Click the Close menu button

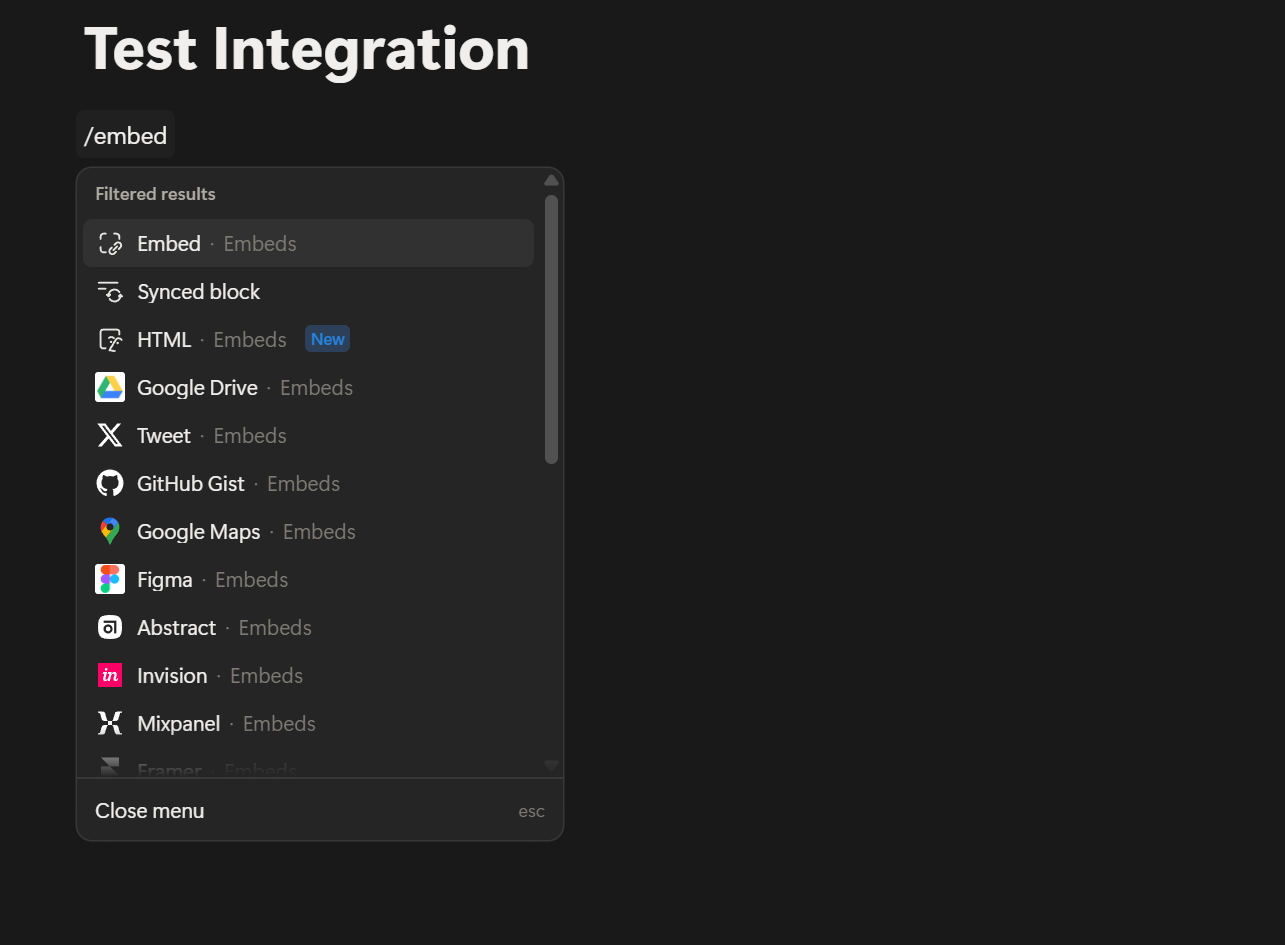pyautogui.click(x=320, y=810)
